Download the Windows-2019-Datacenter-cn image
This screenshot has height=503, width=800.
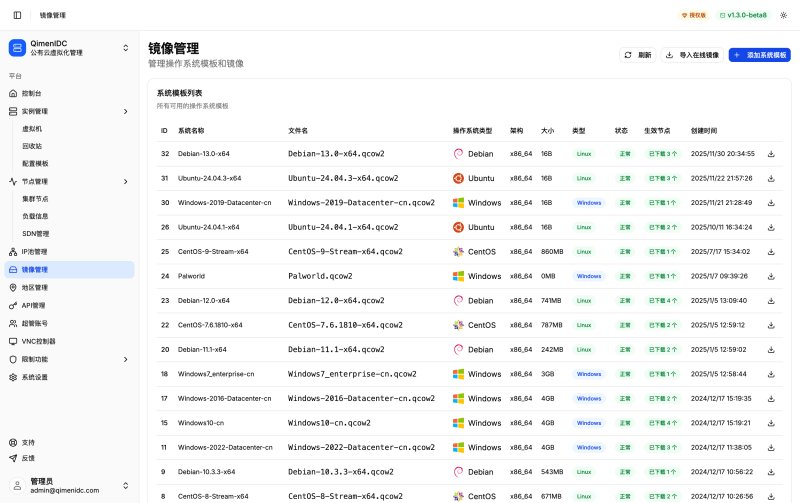(x=771, y=203)
